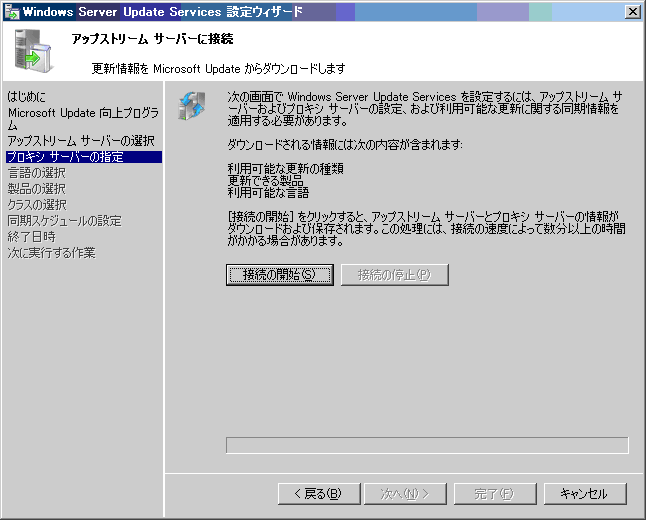Viewport: 646px width, 520px height.
Task: Click the subtitle about downloading from Microsoft Update
Action: coord(218,68)
